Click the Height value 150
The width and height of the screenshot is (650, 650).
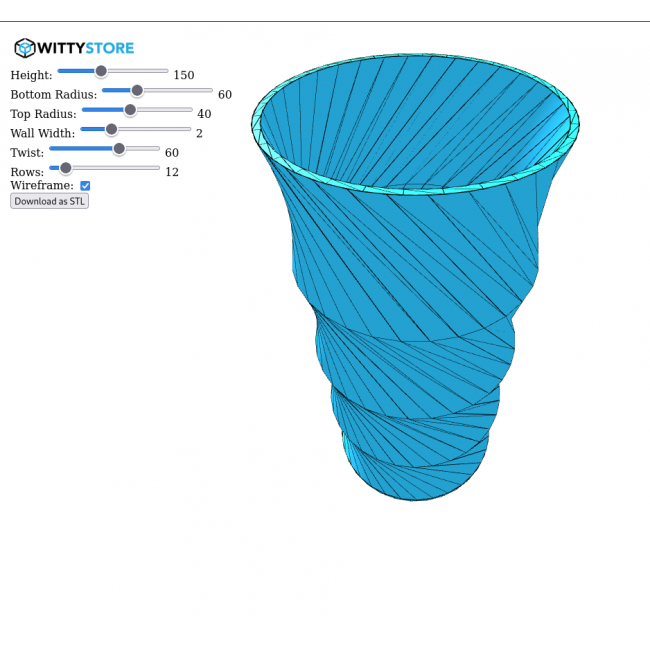(x=184, y=75)
